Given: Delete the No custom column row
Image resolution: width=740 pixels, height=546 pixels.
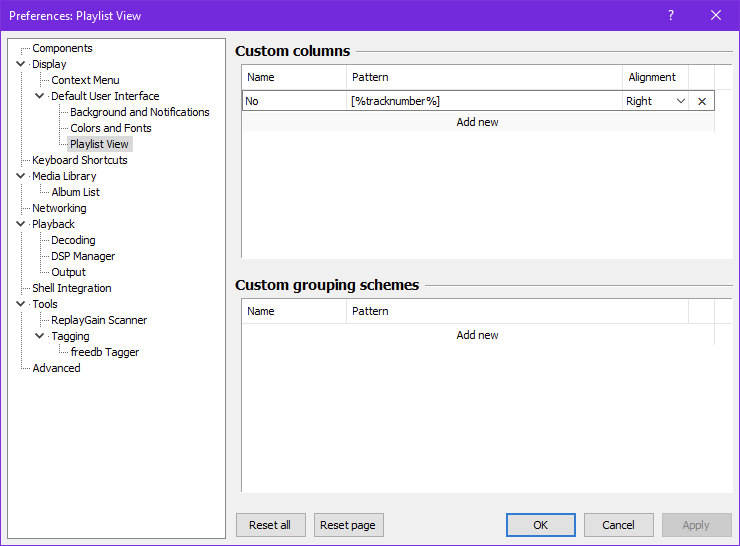Looking at the screenshot, I should coord(702,101).
